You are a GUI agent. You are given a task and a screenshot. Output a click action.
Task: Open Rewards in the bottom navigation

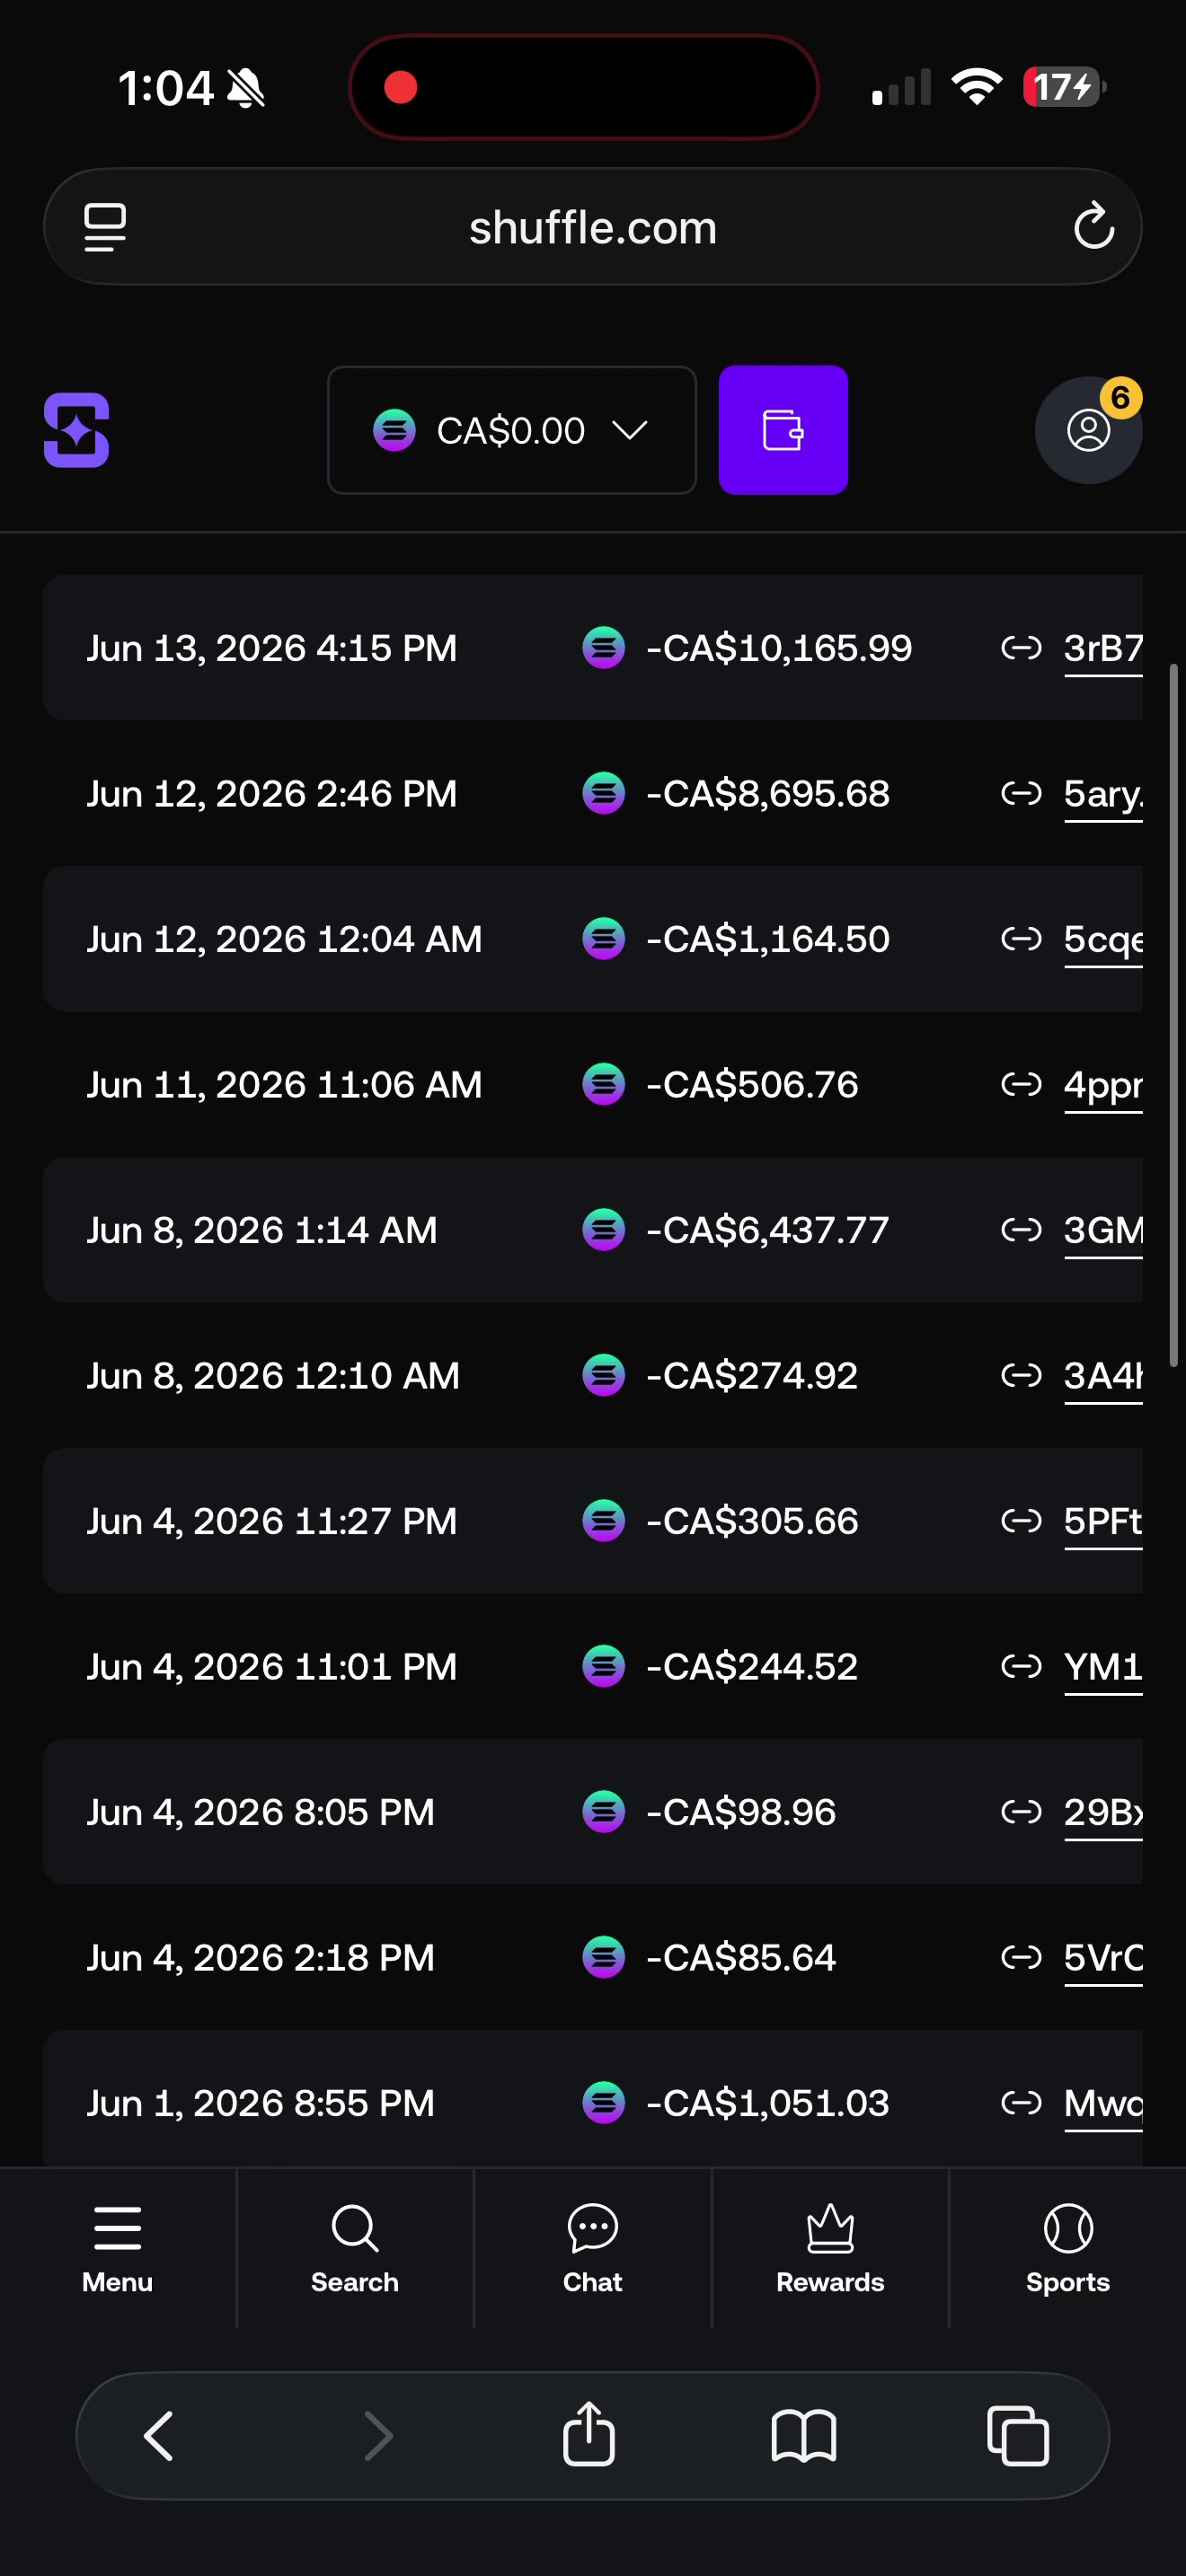click(x=830, y=2248)
